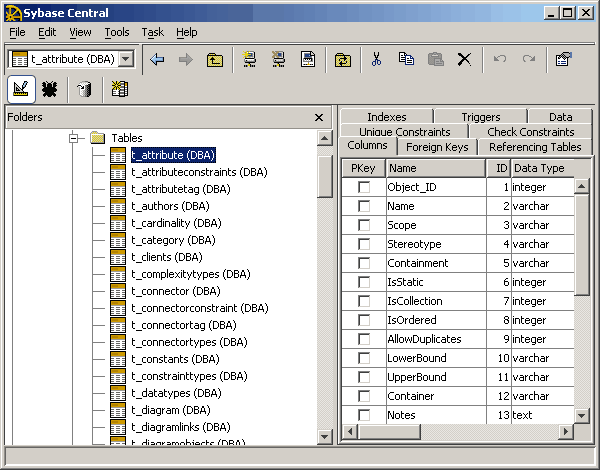This screenshot has width=600, height=470.
Task: Sort by the Name column header
Action: pyautogui.click(x=435, y=168)
